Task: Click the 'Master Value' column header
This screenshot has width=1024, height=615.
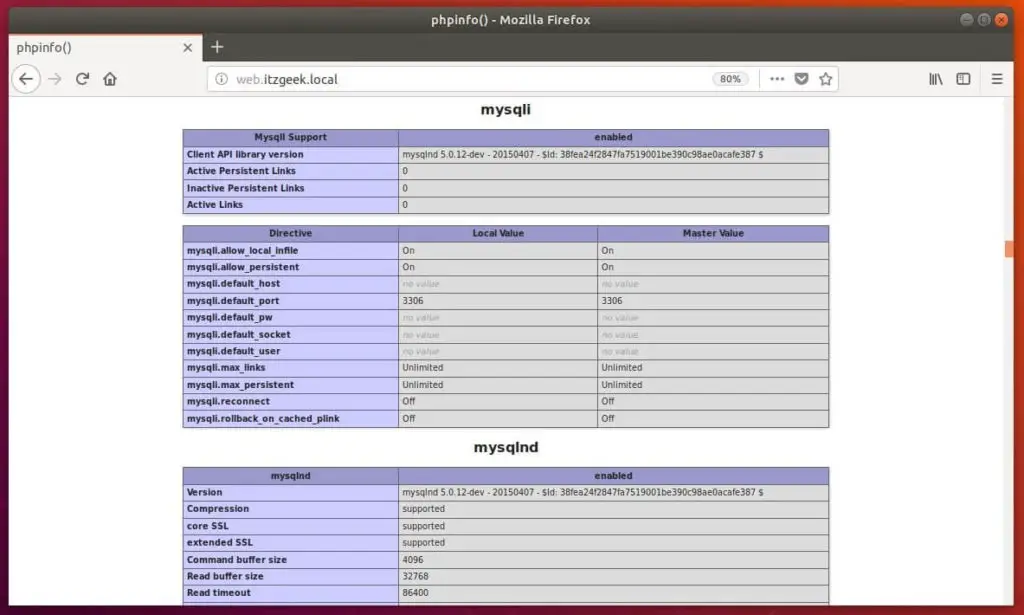Action: coord(713,233)
